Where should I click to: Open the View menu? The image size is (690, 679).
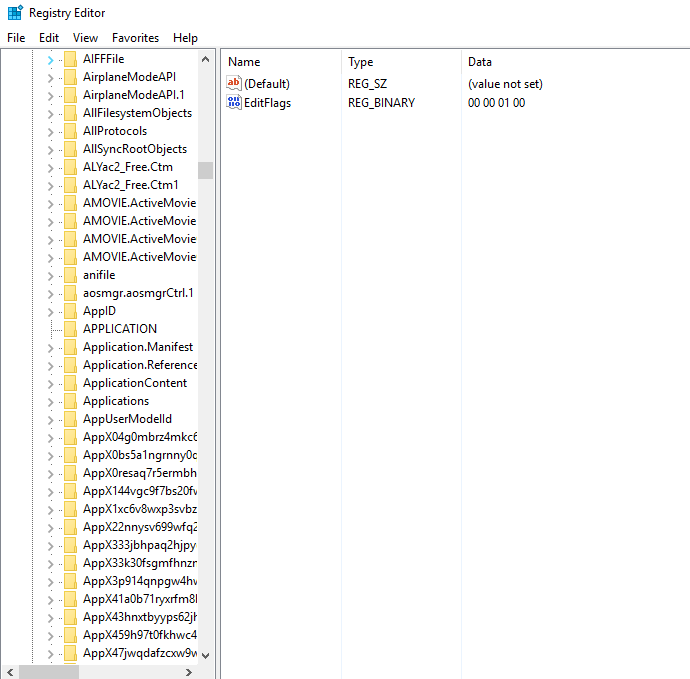[x=85, y=38]
